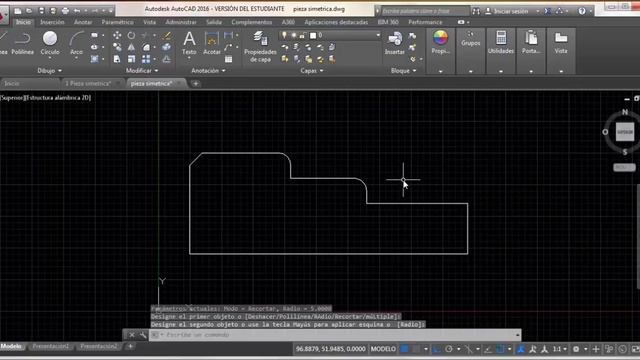Viewport: 640px width, 360px height.
Task: Click the Insertar block icon
Action: click(395, 43)
